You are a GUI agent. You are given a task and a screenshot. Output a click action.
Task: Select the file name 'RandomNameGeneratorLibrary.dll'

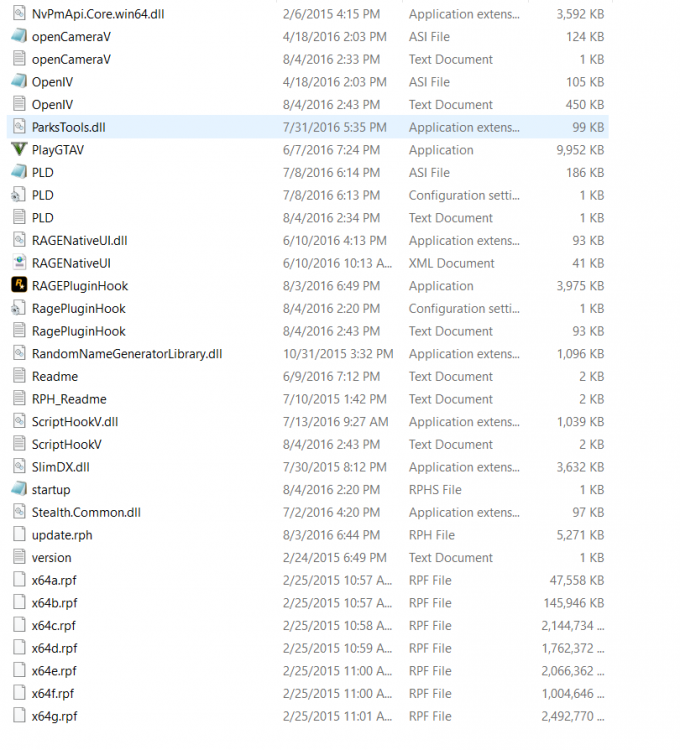127,354
